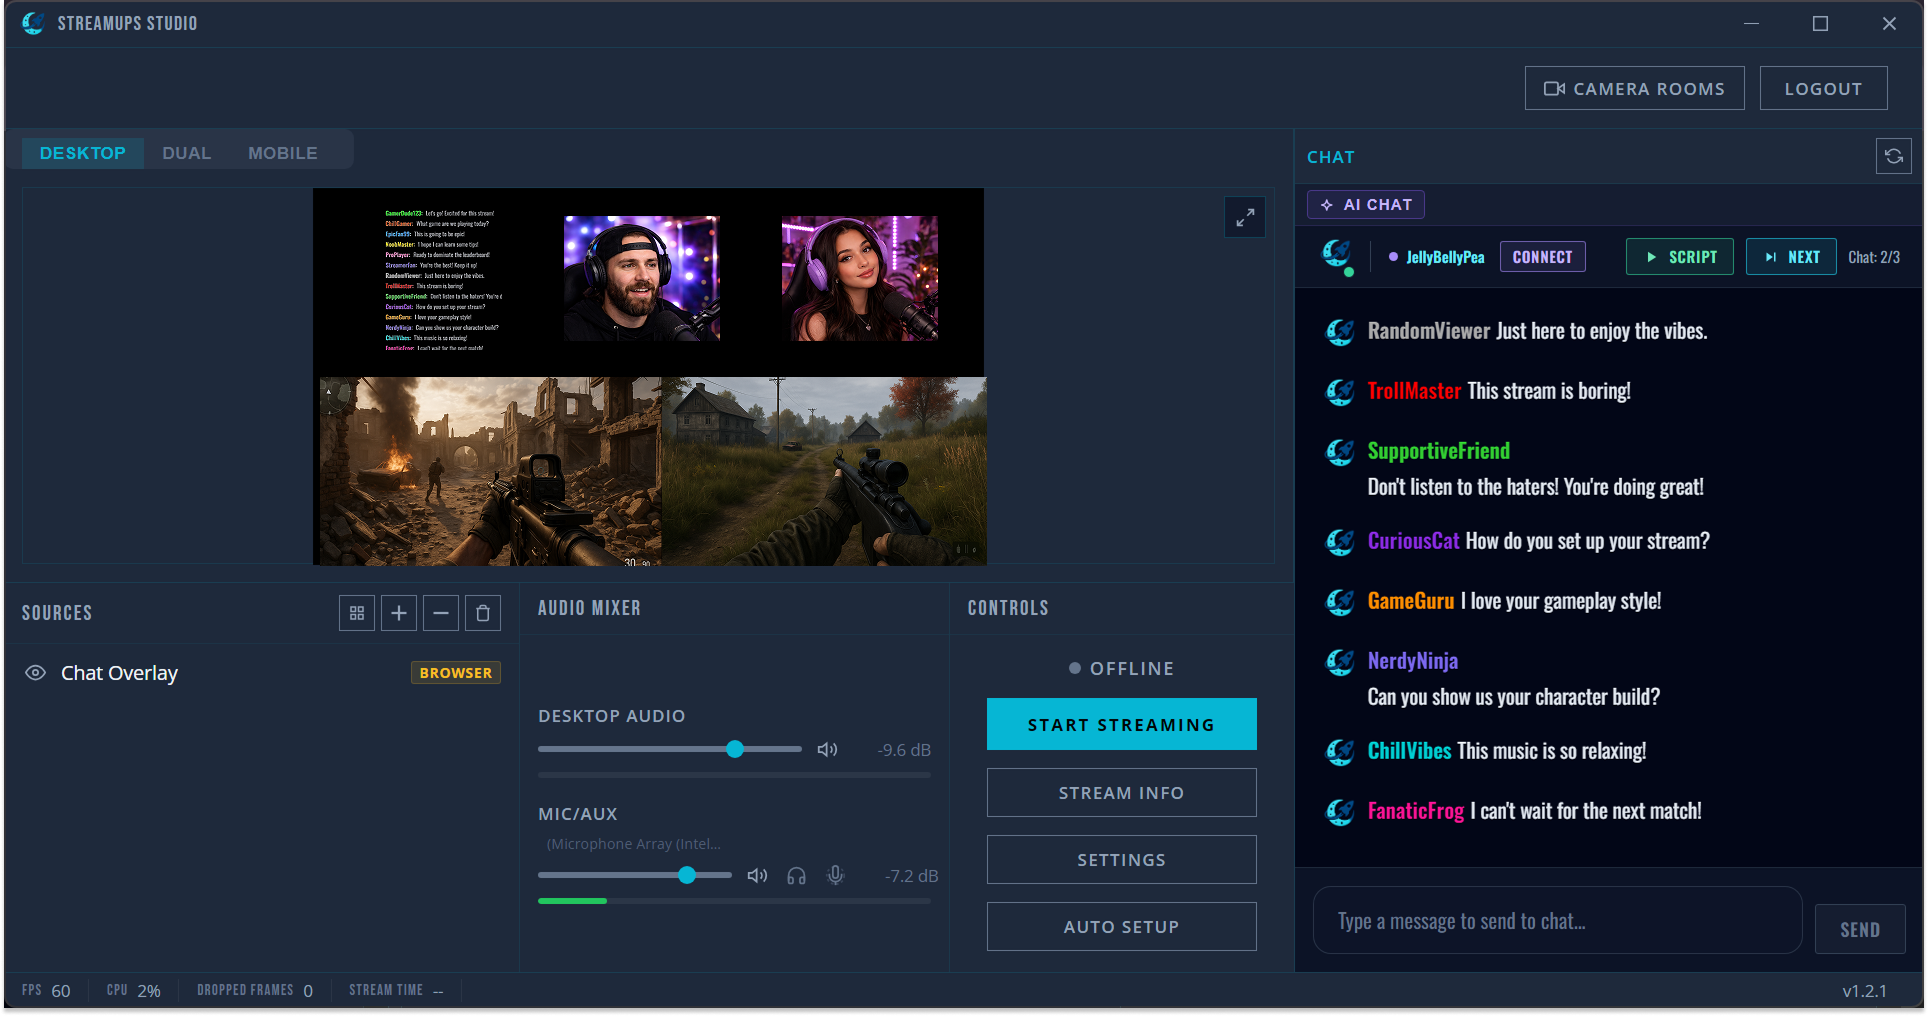The width and height of the screenshot is (1928, 1016).
Task: Click the microphone icon in the Mic/Aux row
Action: [836, 875]
